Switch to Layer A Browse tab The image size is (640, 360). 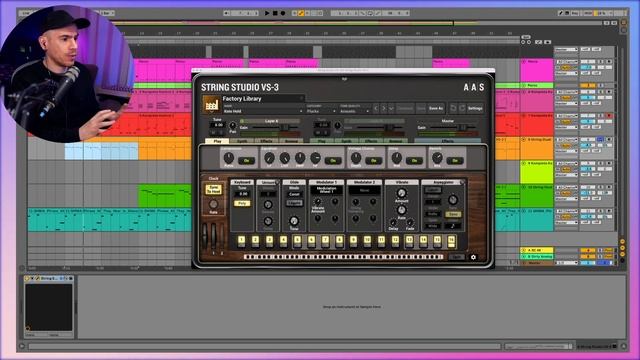291,141
